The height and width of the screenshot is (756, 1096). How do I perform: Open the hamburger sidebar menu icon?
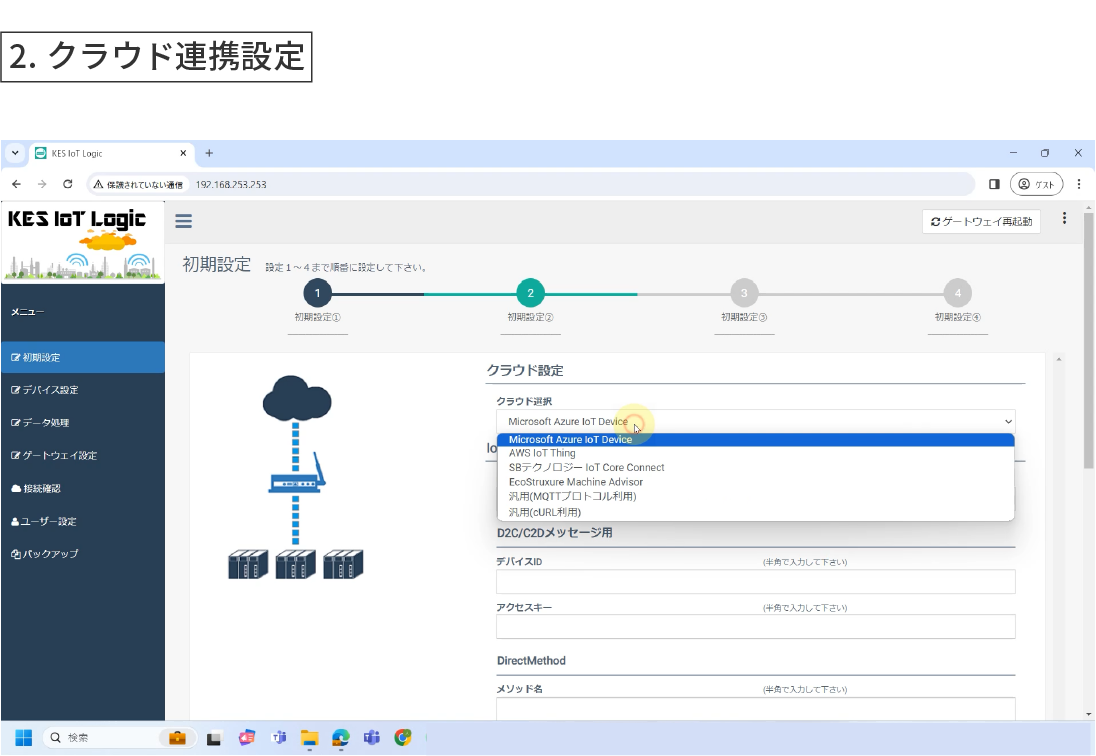183,221
